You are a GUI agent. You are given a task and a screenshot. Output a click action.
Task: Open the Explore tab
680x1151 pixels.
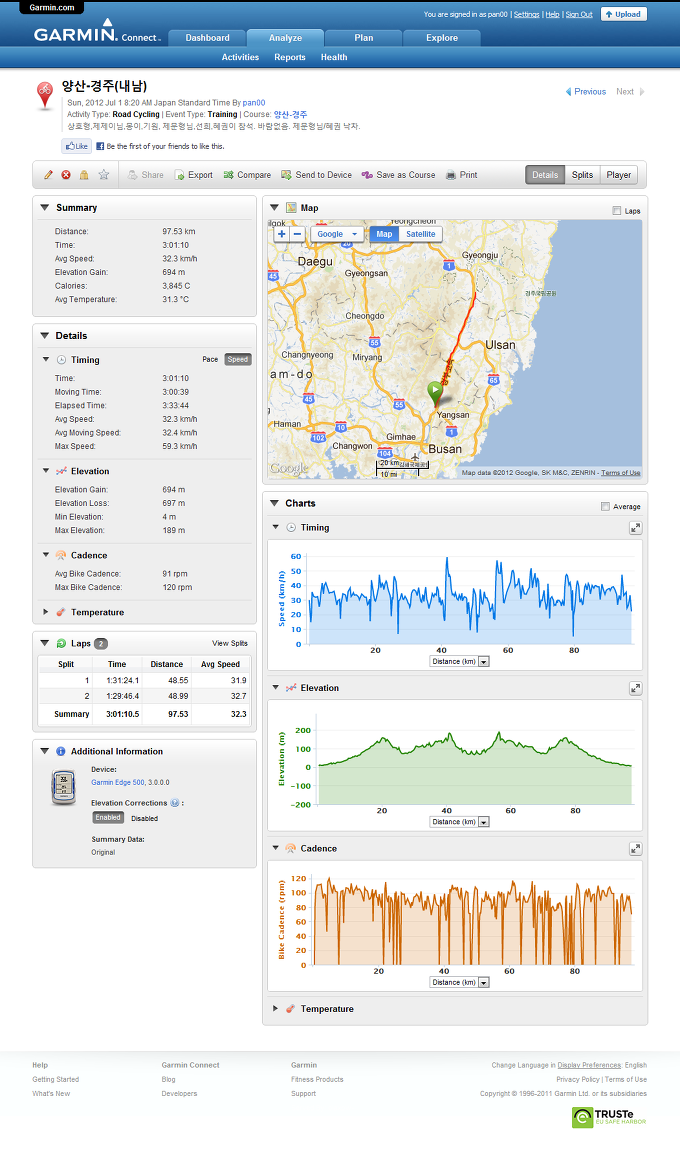(x=442, y=38)
